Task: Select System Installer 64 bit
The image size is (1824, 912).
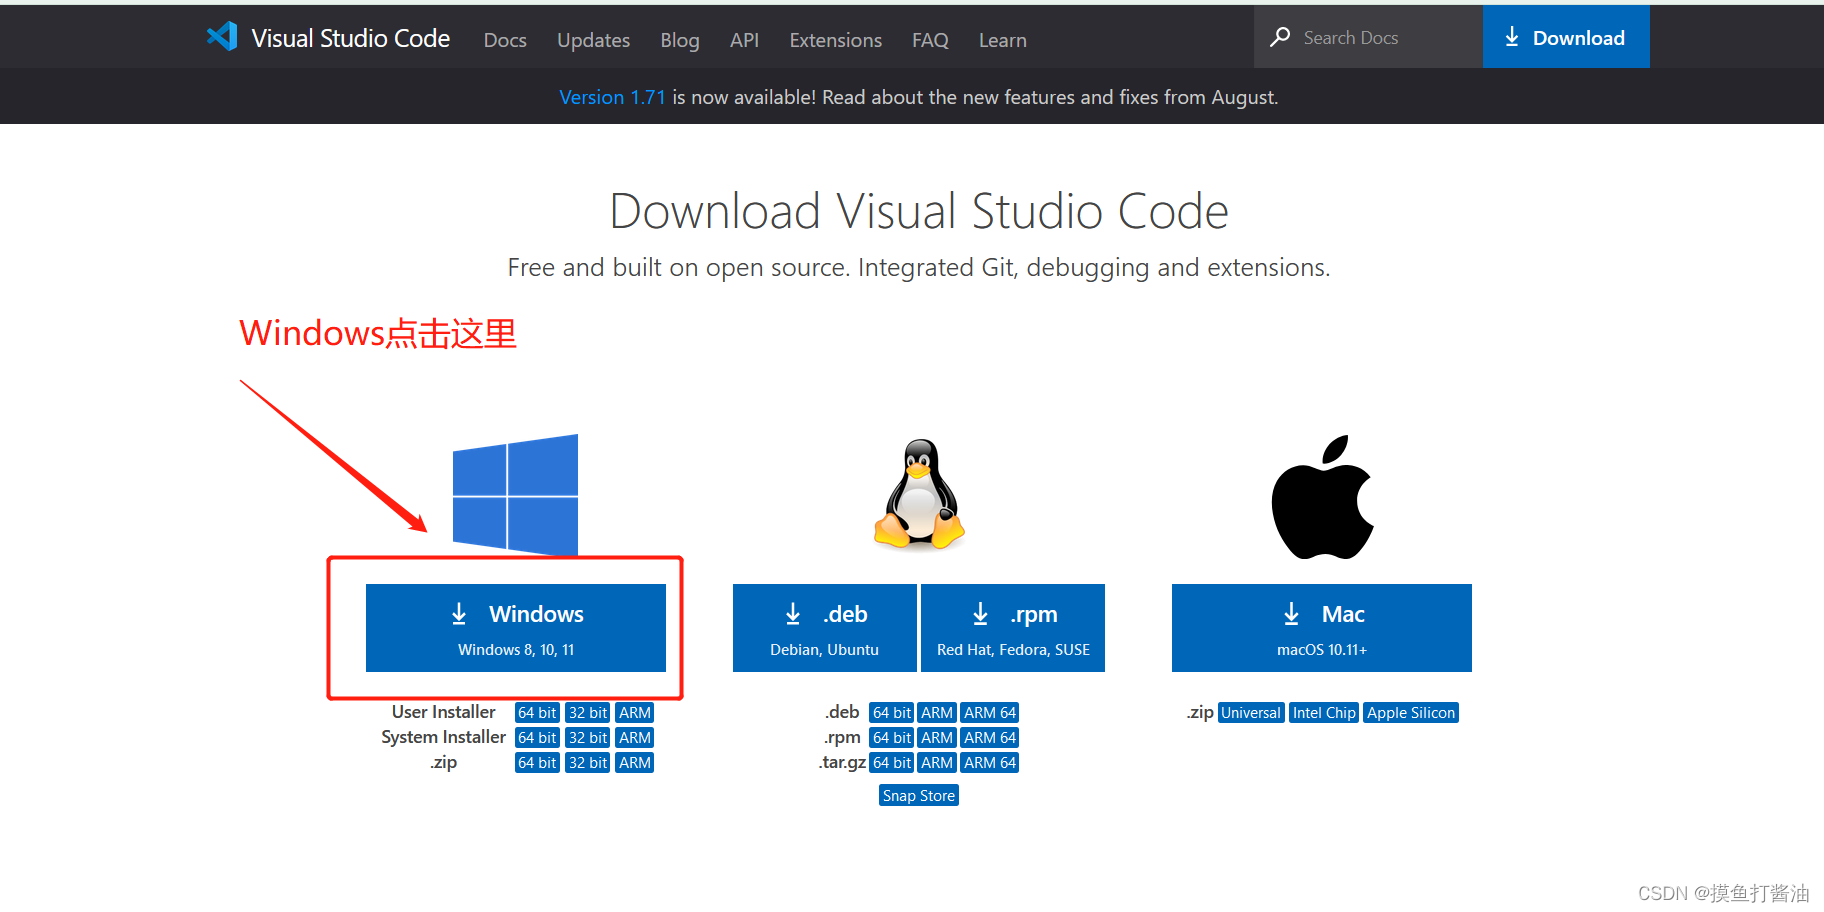Action: point(537,737)
